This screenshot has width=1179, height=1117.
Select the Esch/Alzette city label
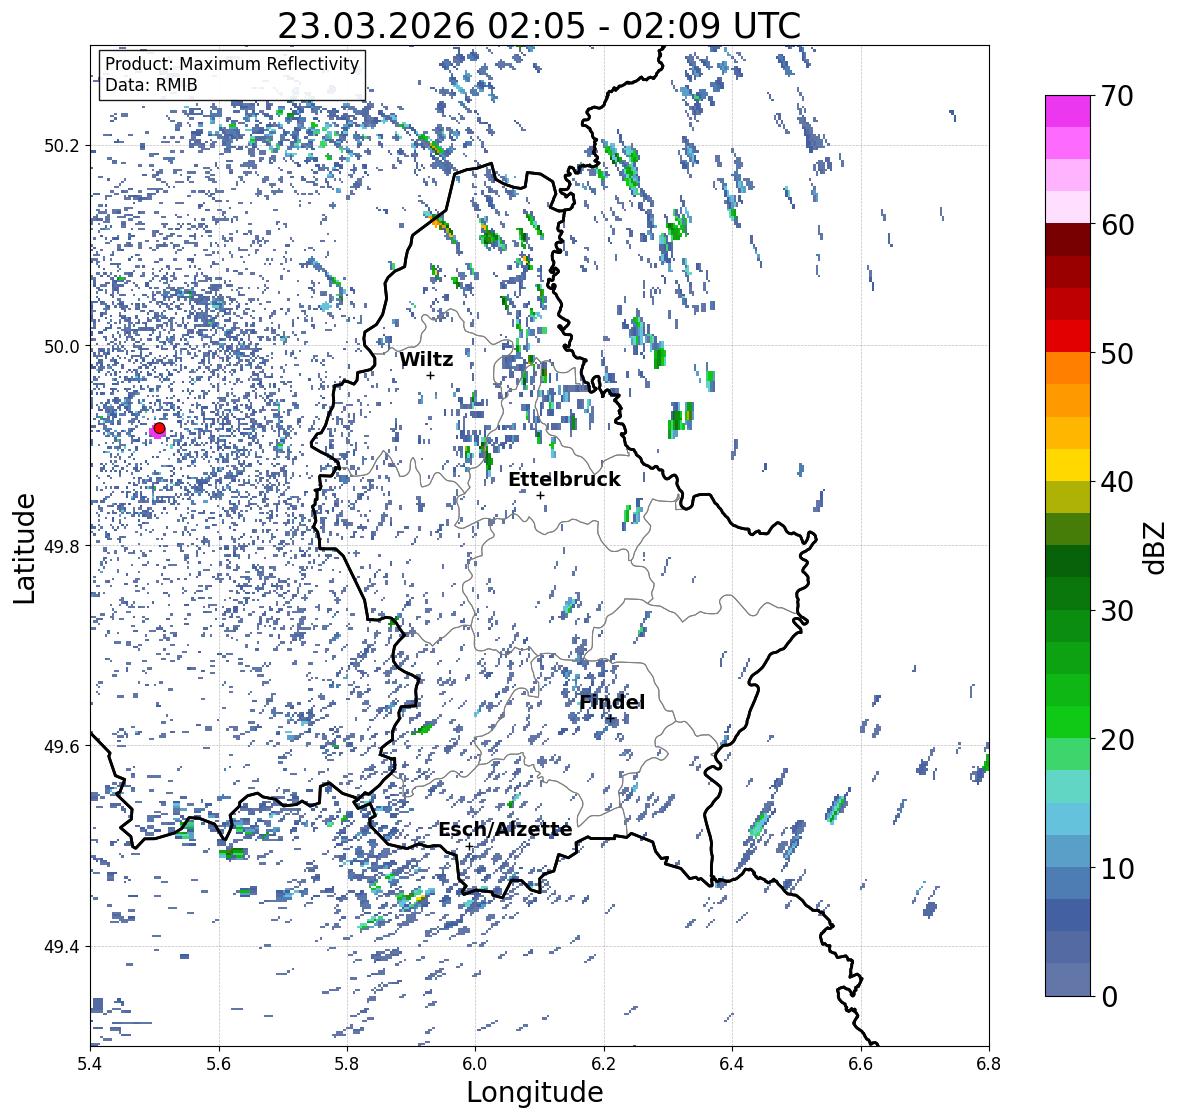505,829
